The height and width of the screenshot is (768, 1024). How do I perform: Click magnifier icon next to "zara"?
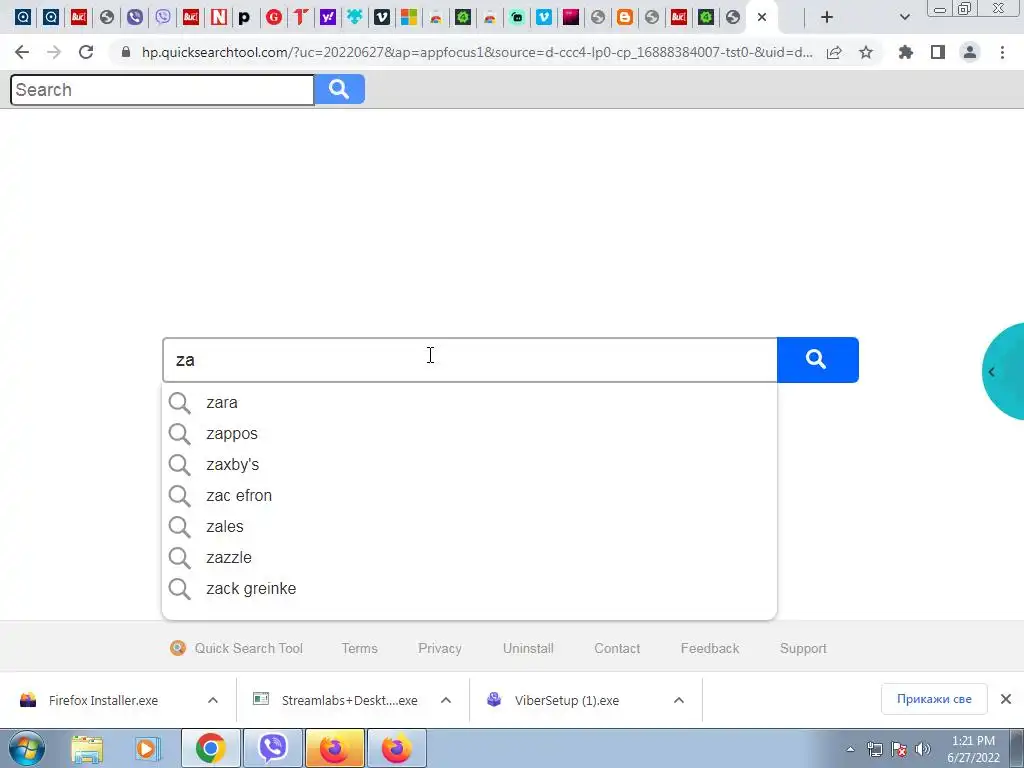(180, 403)
